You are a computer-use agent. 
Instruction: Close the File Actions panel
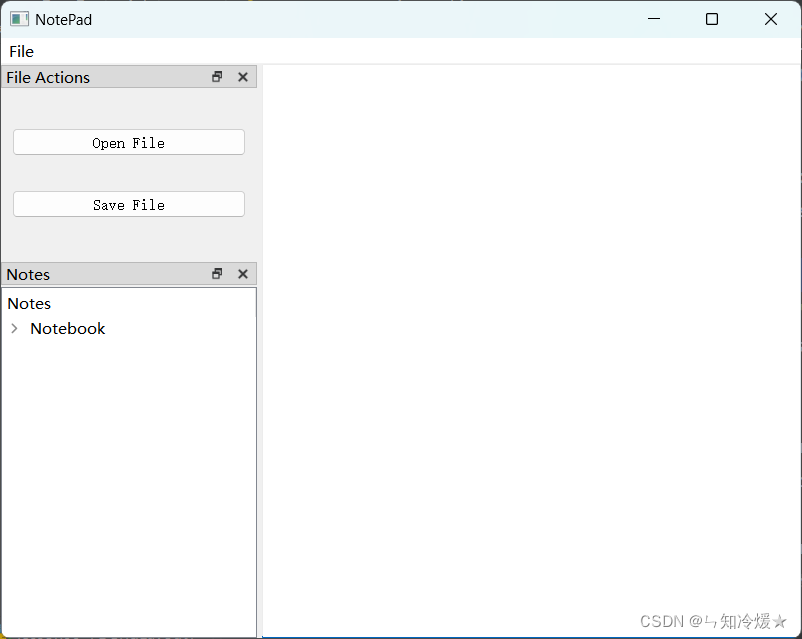(x=242, y=77)
